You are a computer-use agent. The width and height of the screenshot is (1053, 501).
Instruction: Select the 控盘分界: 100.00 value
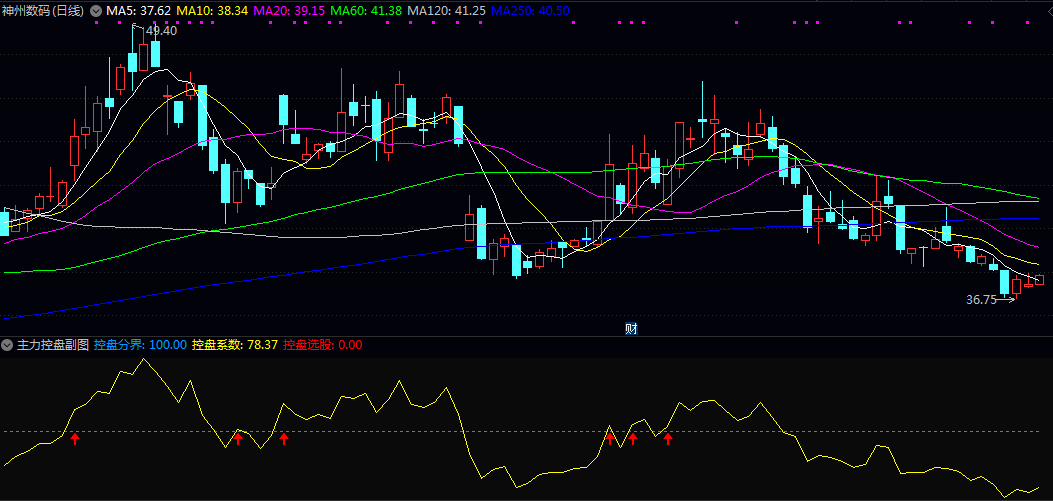pyautogui.click(x=140, y=345)
